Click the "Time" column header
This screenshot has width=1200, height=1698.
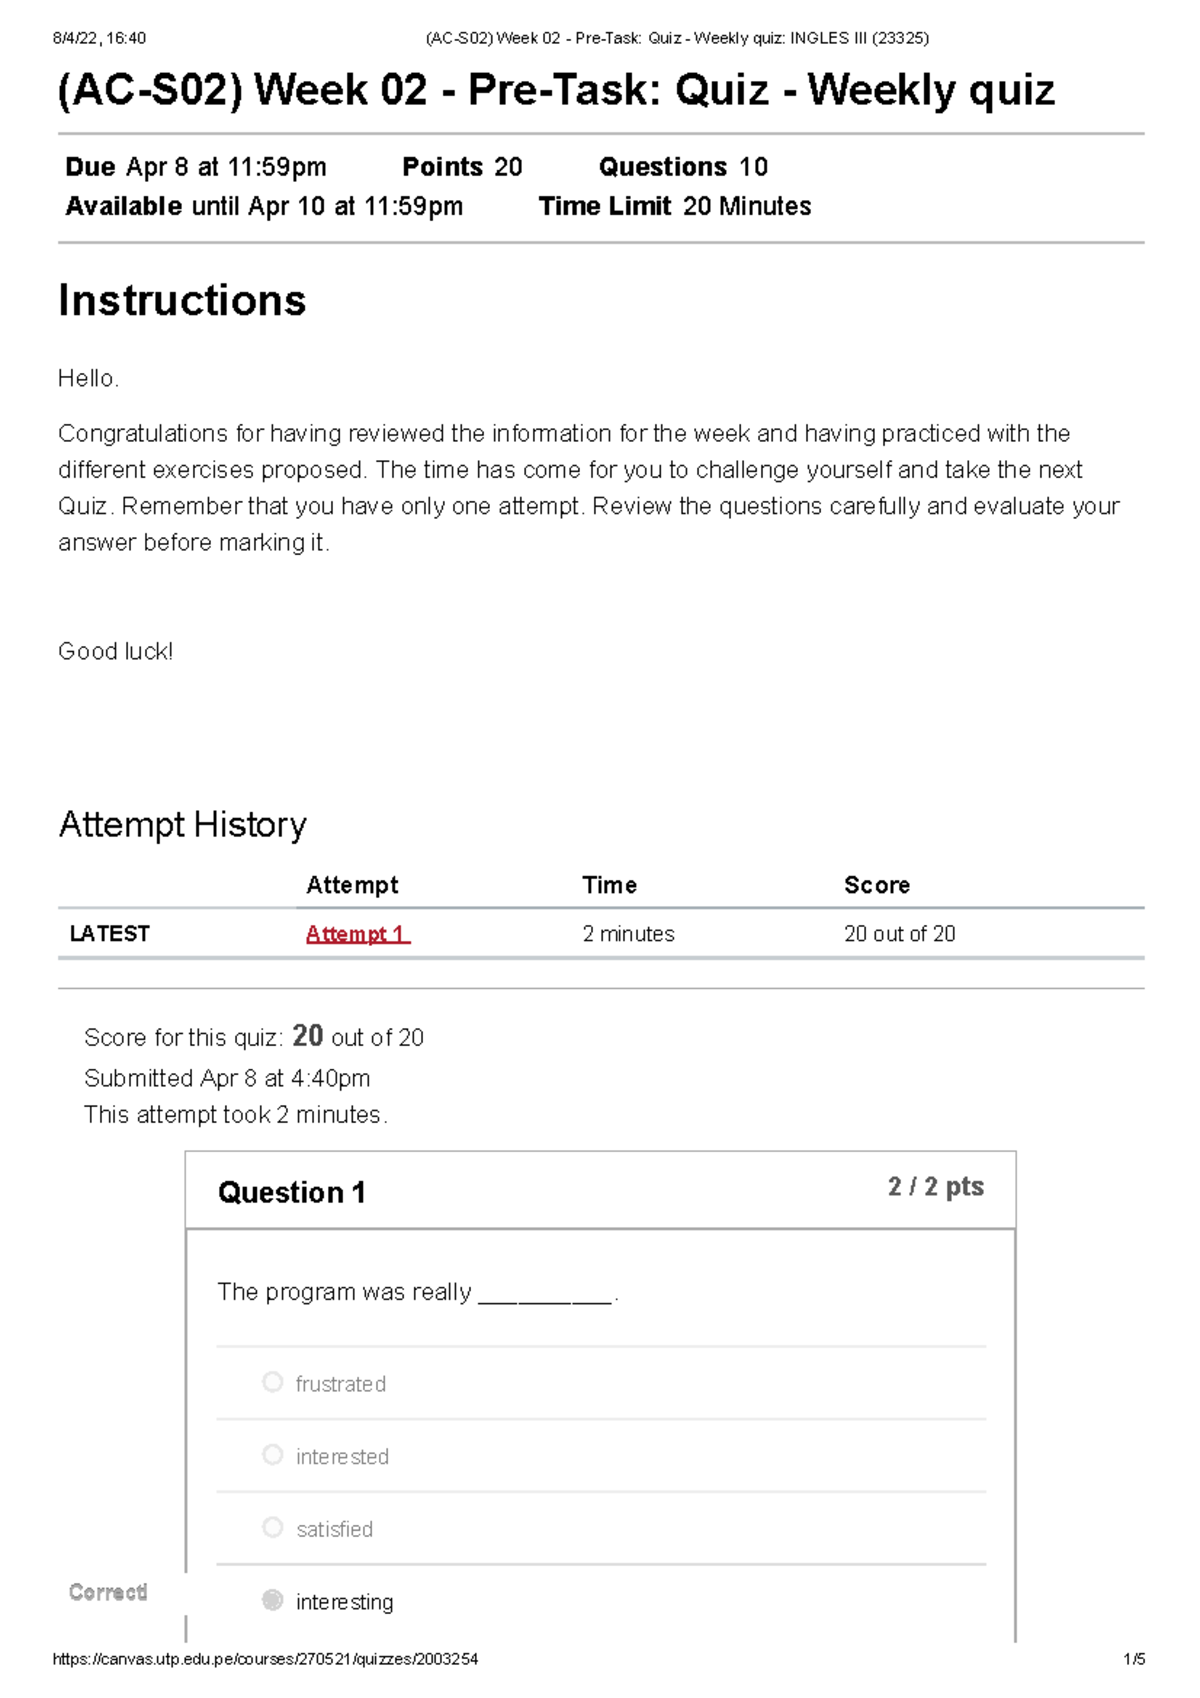click(609, 884)
